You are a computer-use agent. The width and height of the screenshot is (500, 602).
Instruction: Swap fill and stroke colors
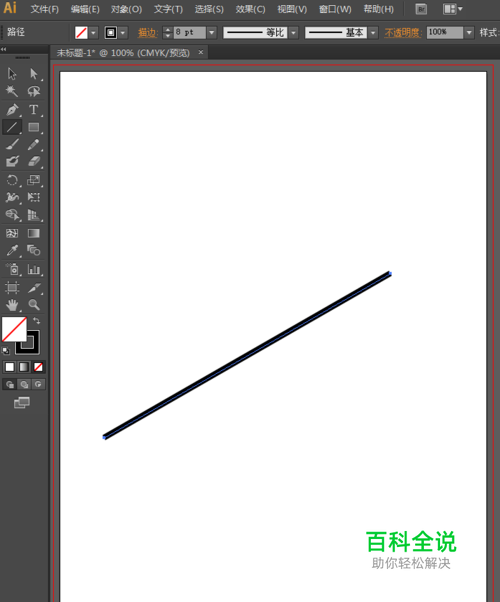(36, 321)
